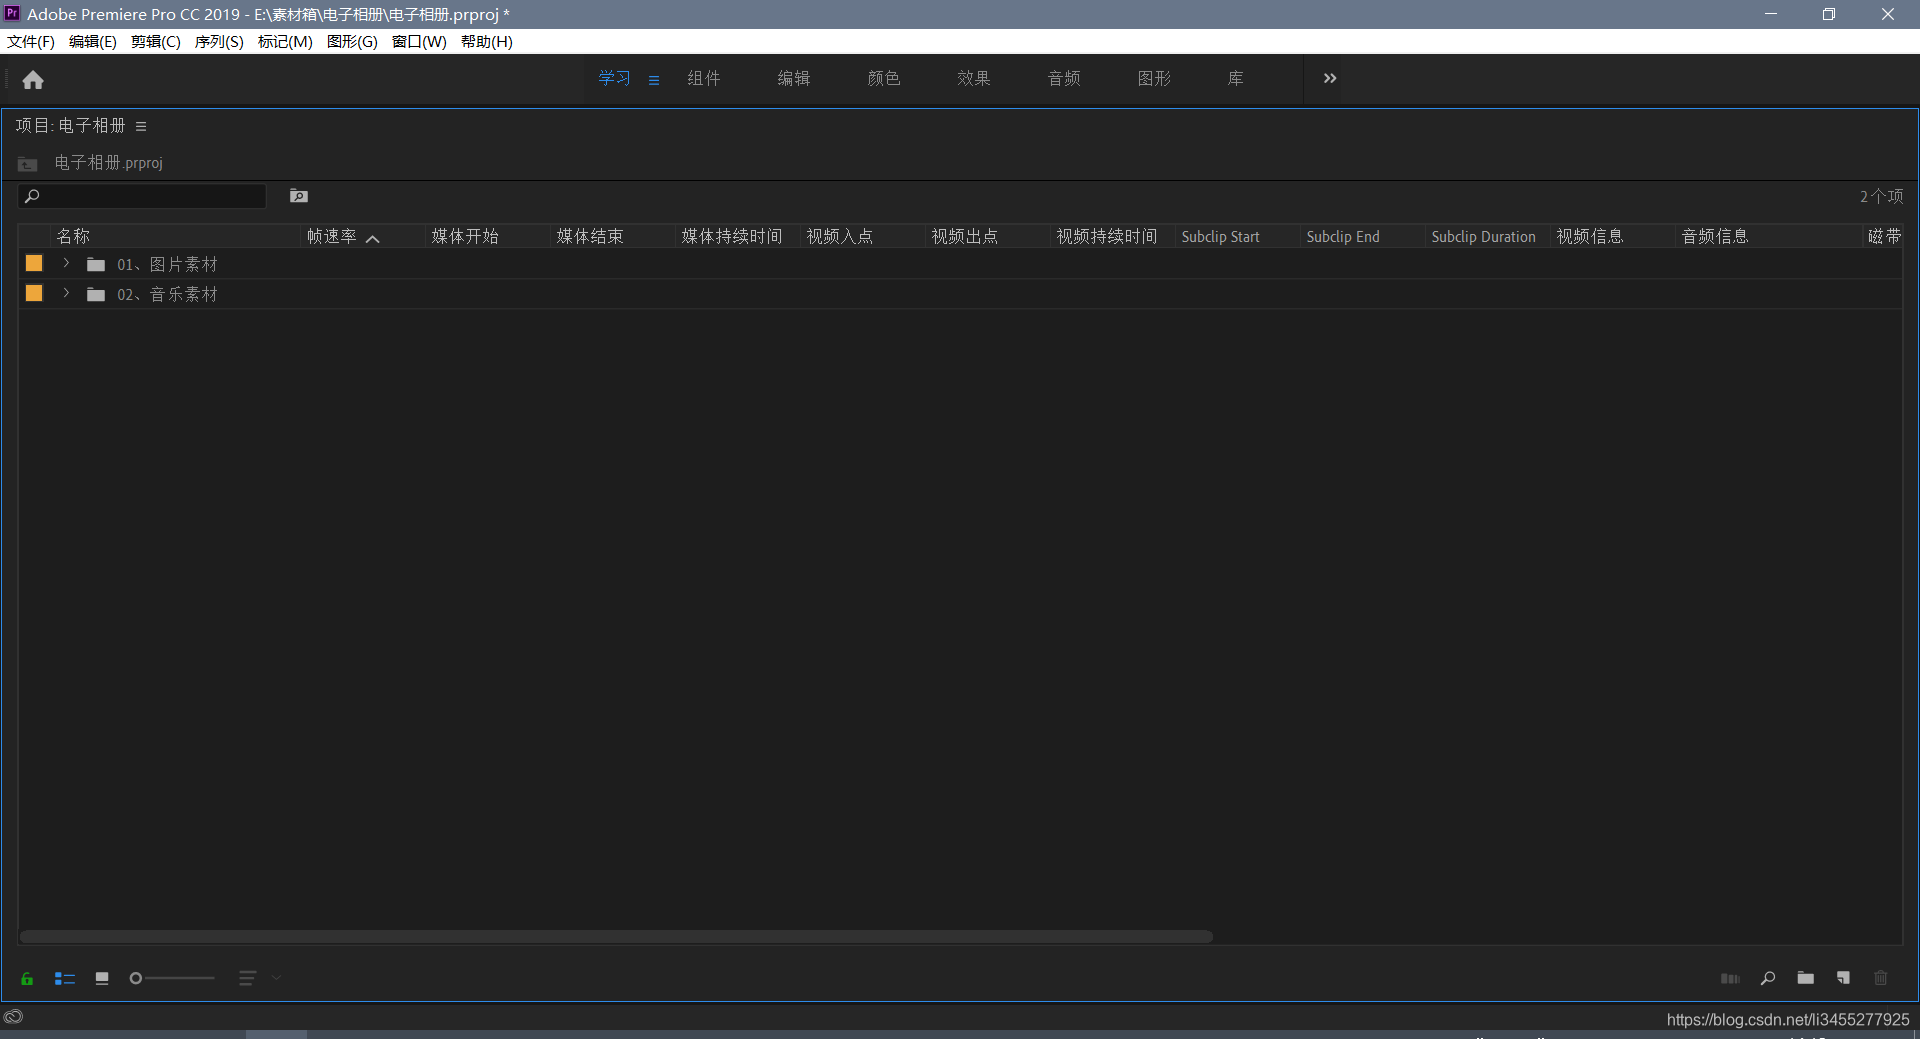This screenshot has width=1920, height=1039.
Task: Open the 序列(S) menu
Action: [219, 41]
